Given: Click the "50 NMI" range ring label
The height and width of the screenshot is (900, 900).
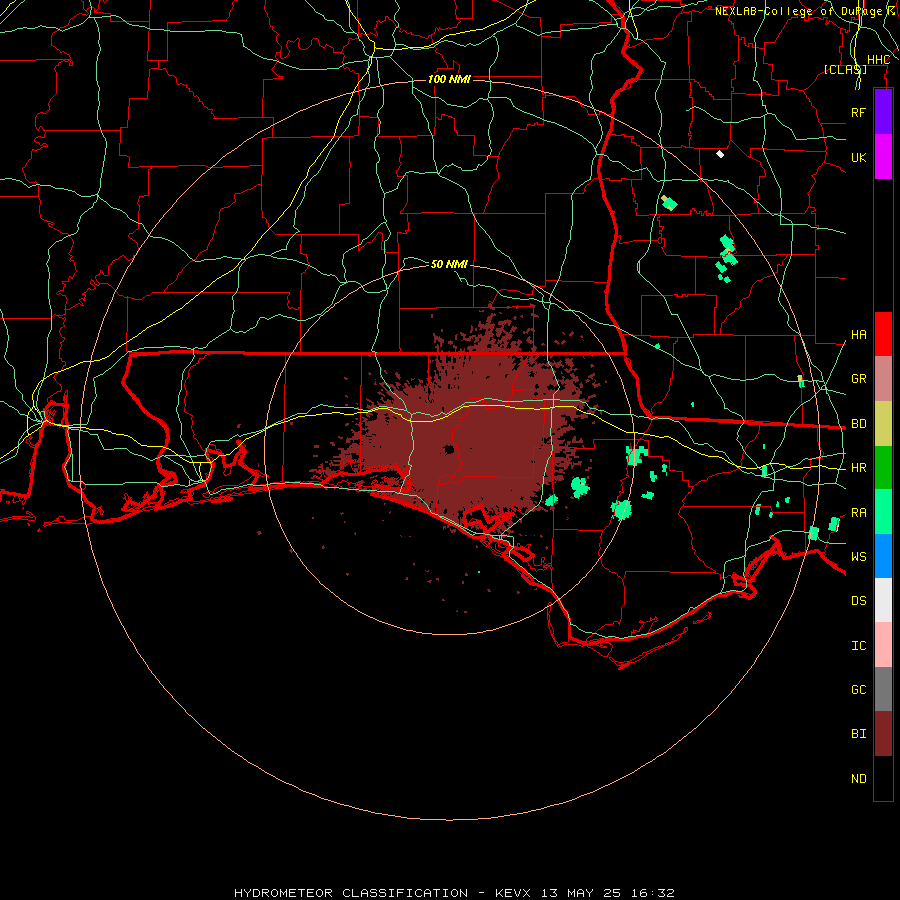Looking at the screenshot, I should (449, 264).
